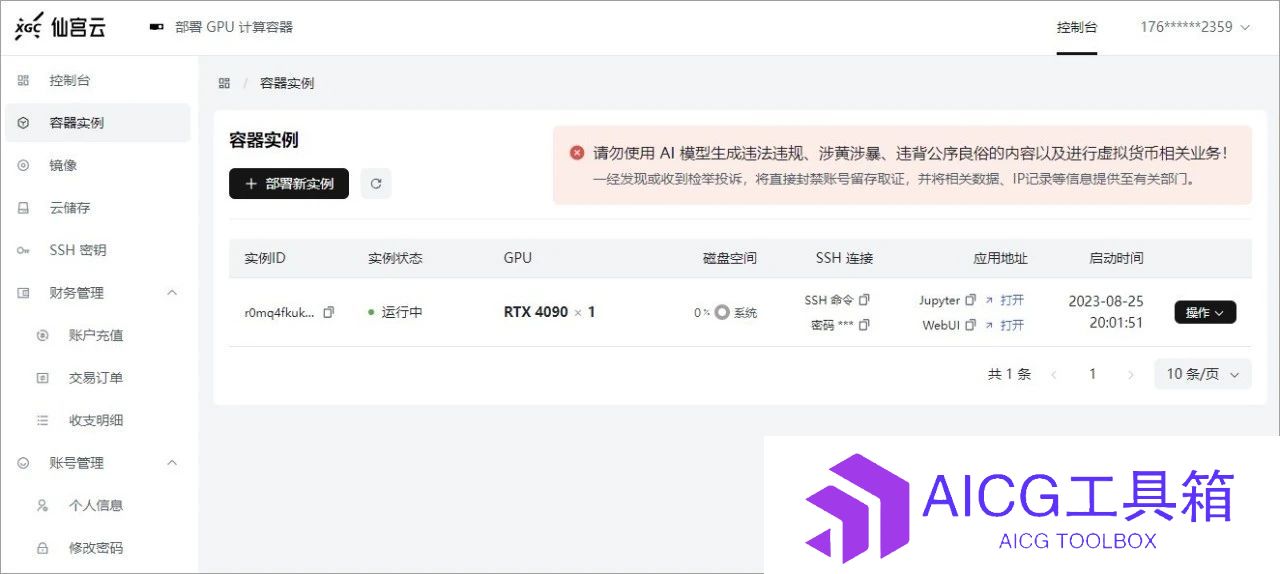Click the RTX 4090 × 1 cell

pyautogui.click(x=550, y=312)
